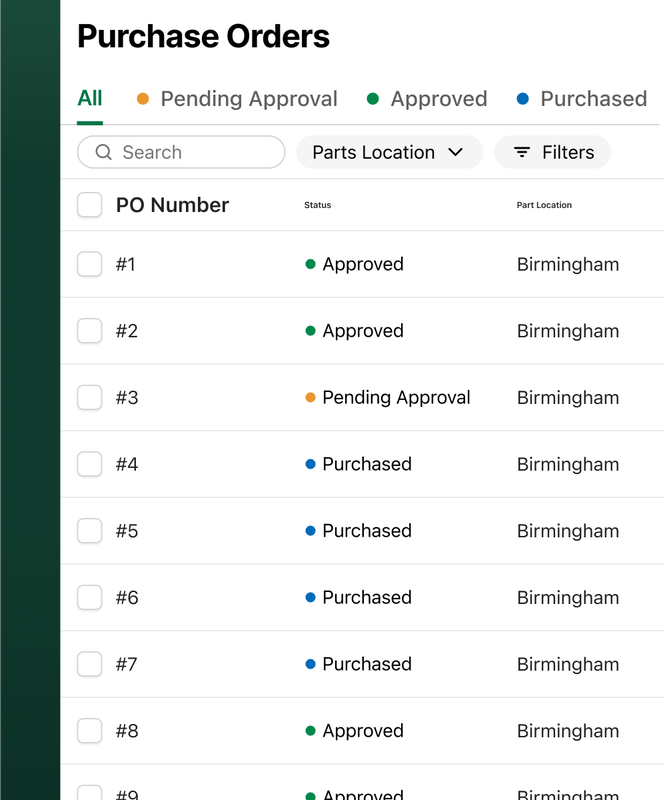
Task: Open the Filters button
Action: 553,152
